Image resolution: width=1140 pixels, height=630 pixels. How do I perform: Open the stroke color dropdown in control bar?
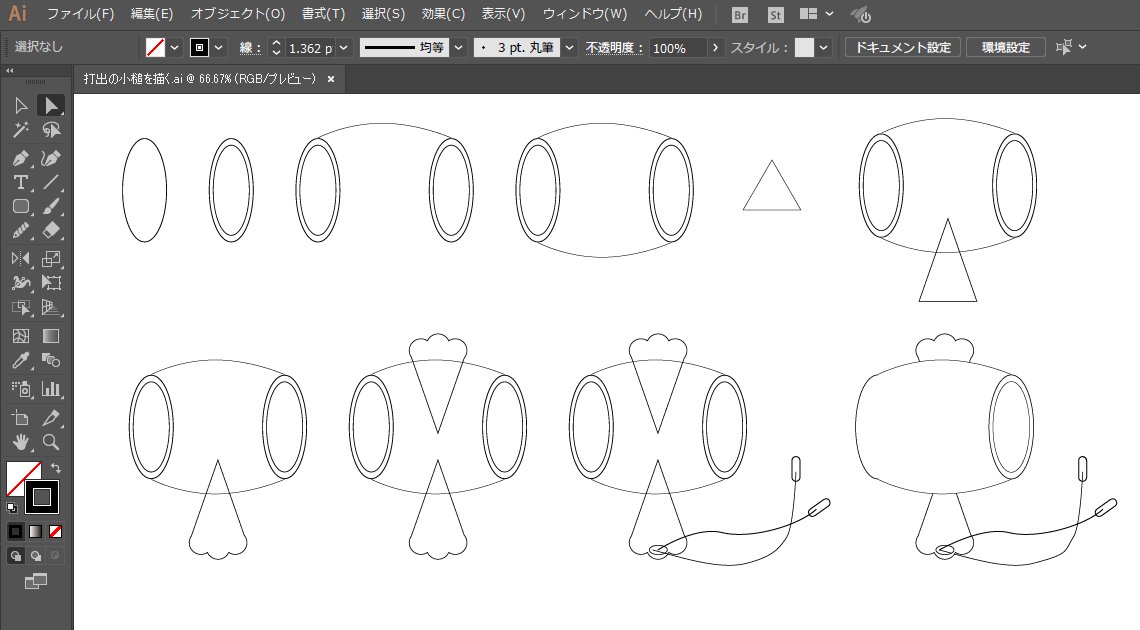219,48
